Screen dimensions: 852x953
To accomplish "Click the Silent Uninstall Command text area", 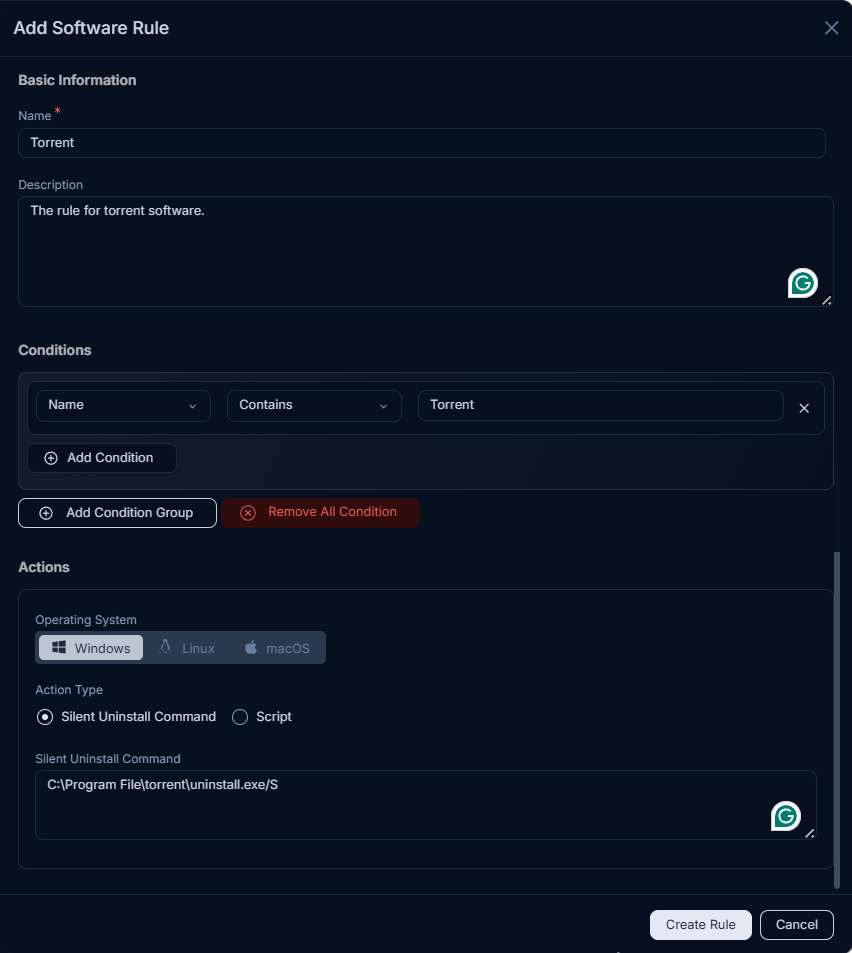I will [x=425, y=805].
